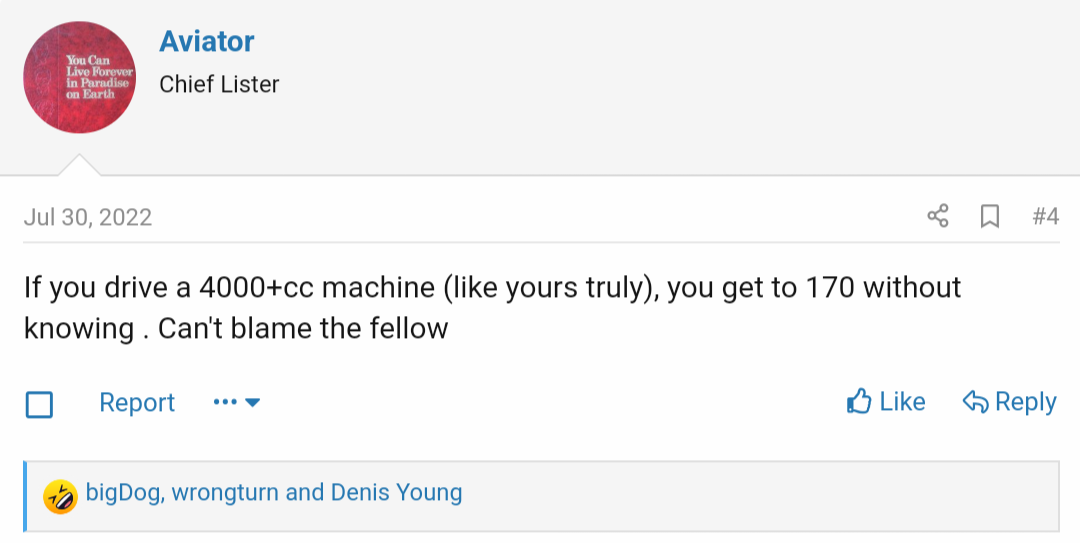Tick the post selection checkbox

39,404
